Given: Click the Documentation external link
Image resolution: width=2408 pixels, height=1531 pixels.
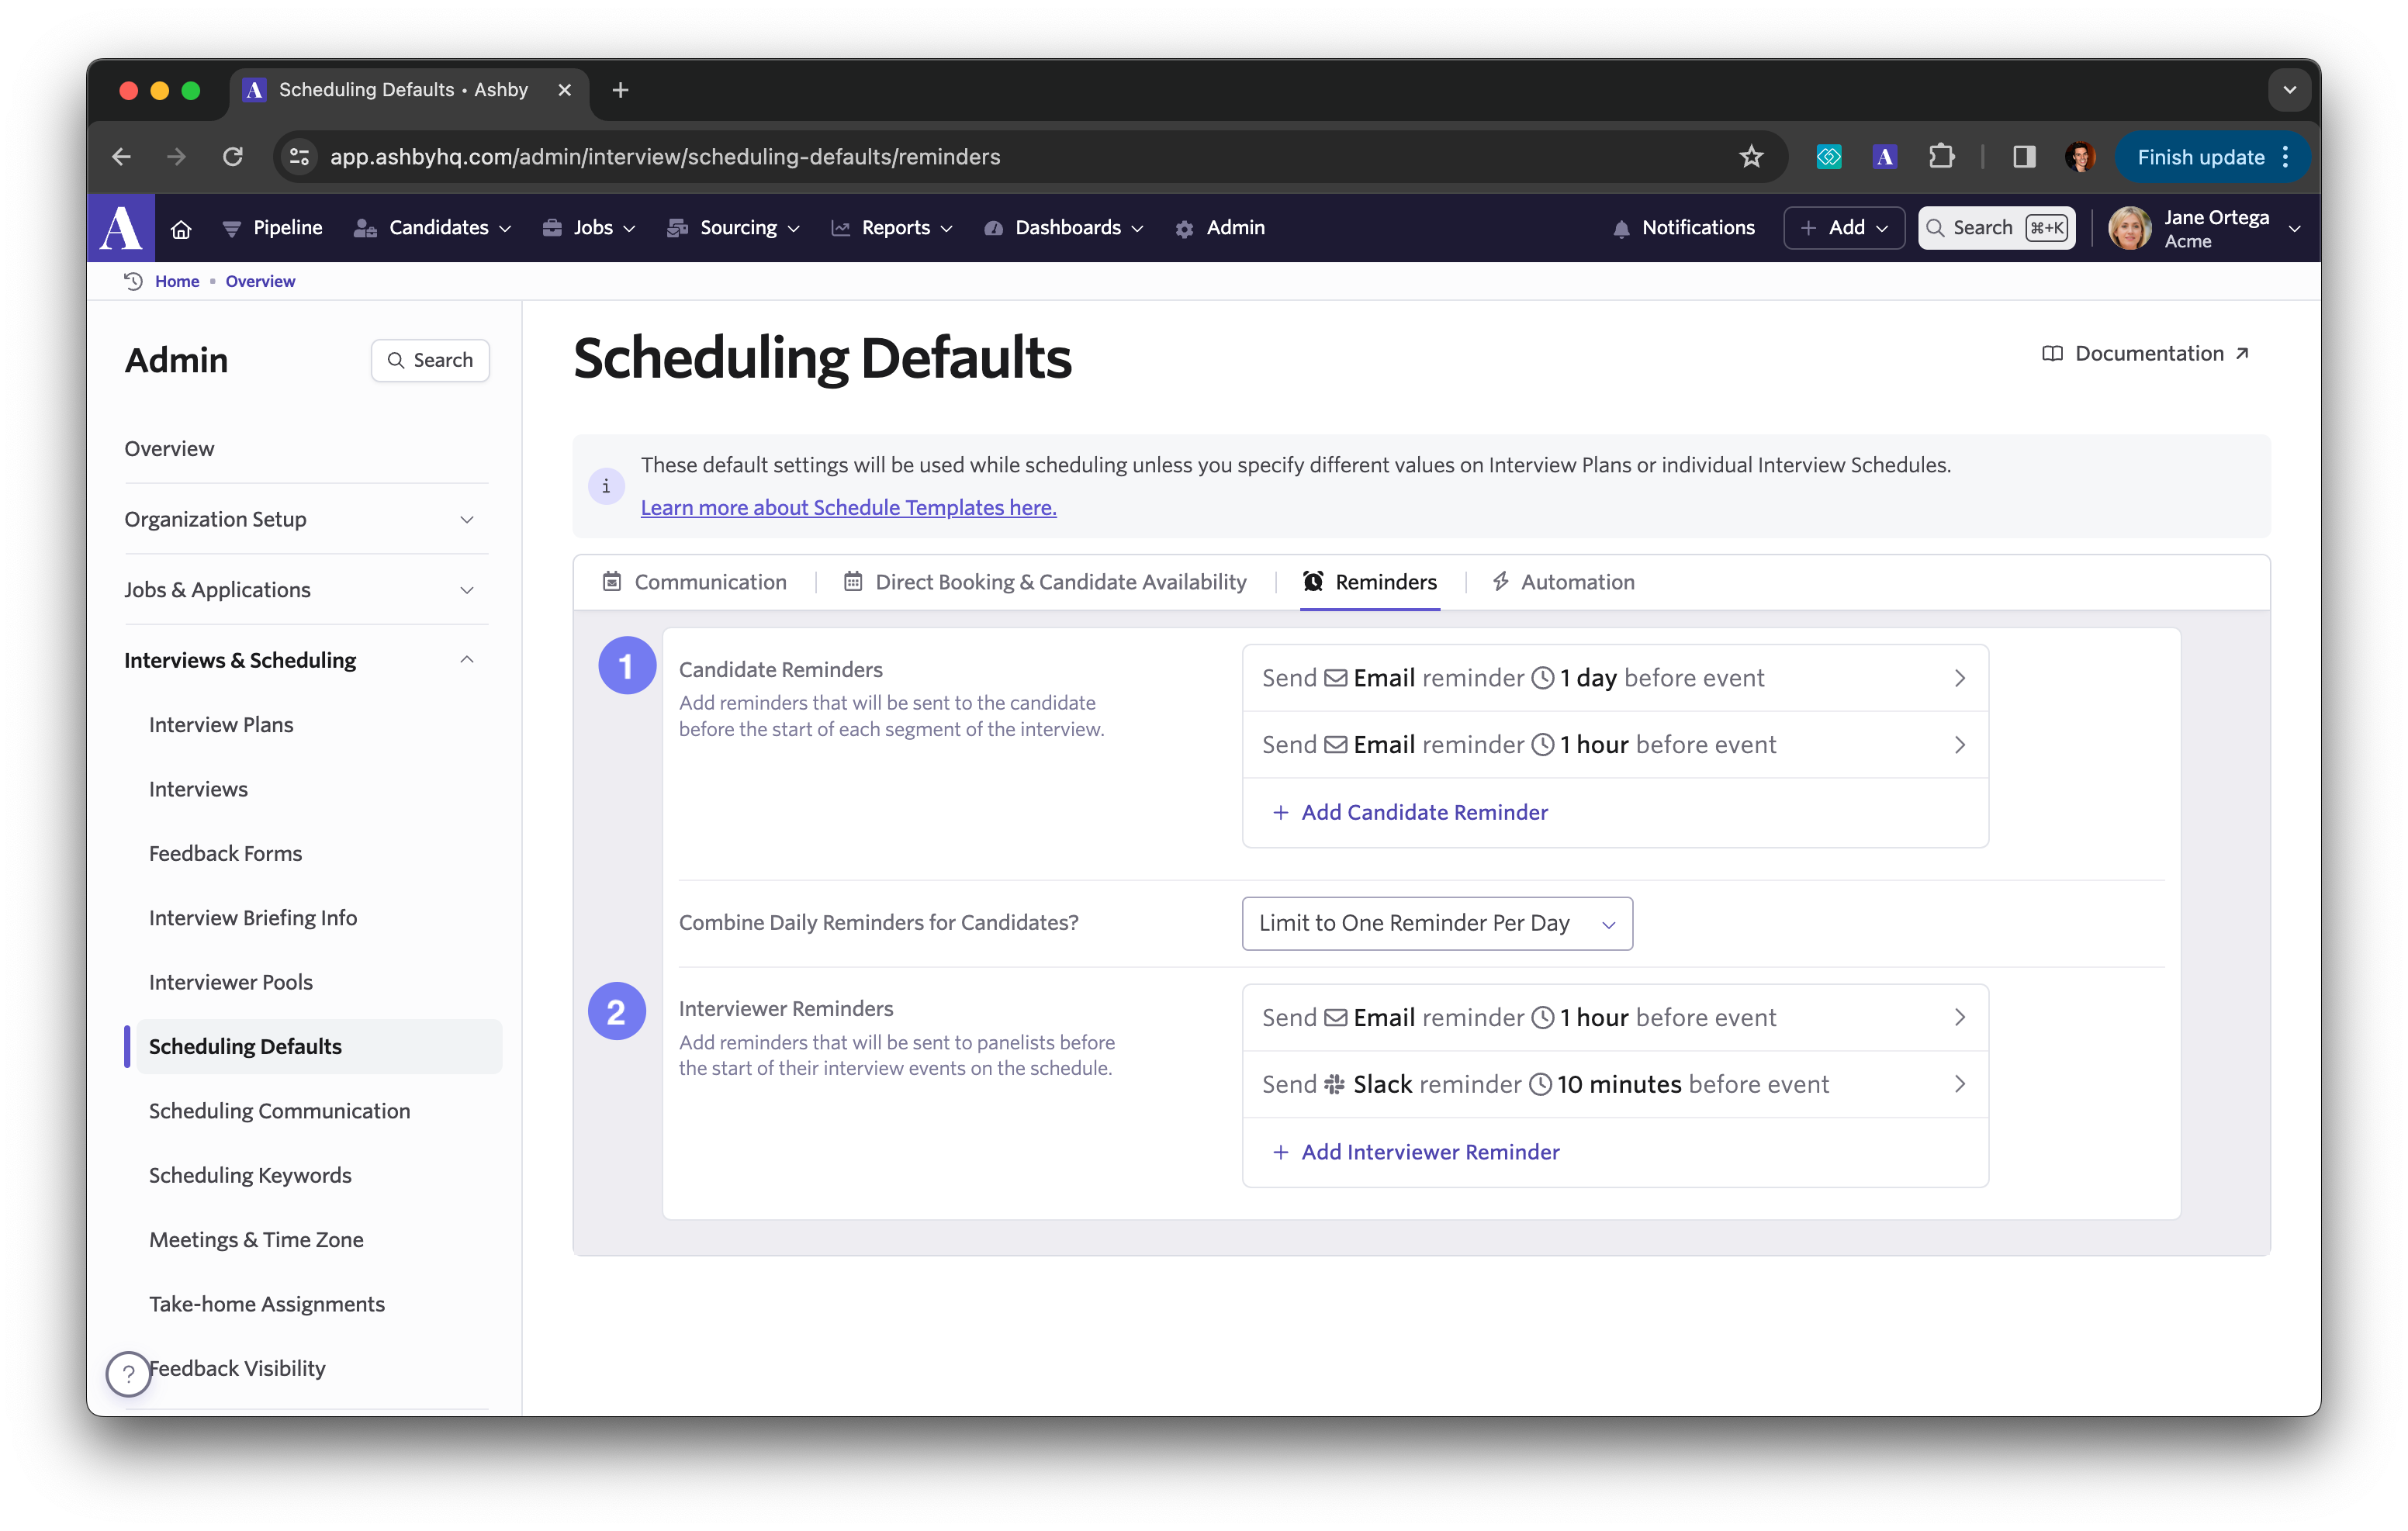Looking at the screenshot, I should [x=2145, y=352].
